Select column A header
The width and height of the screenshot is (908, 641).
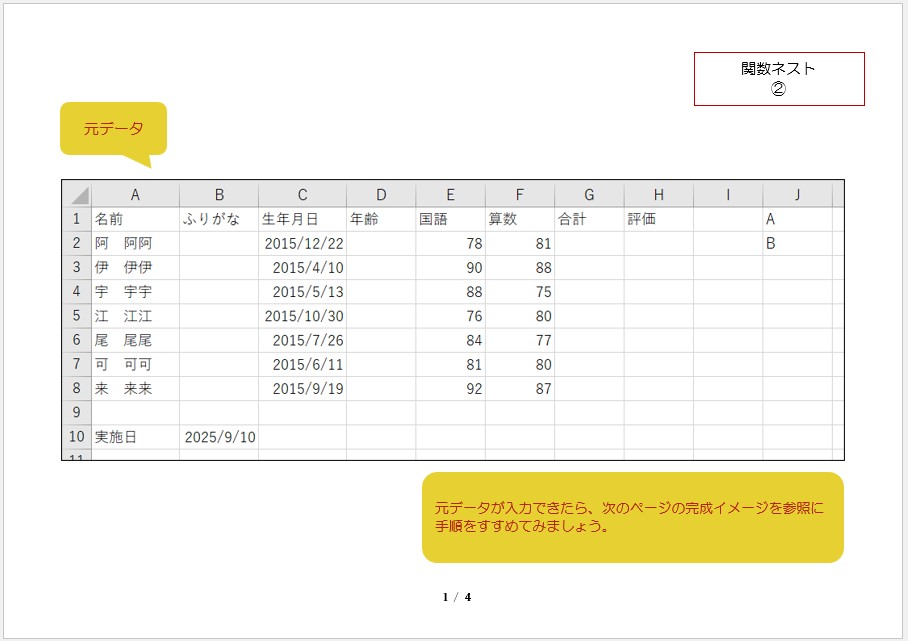(x=135, y=195)
